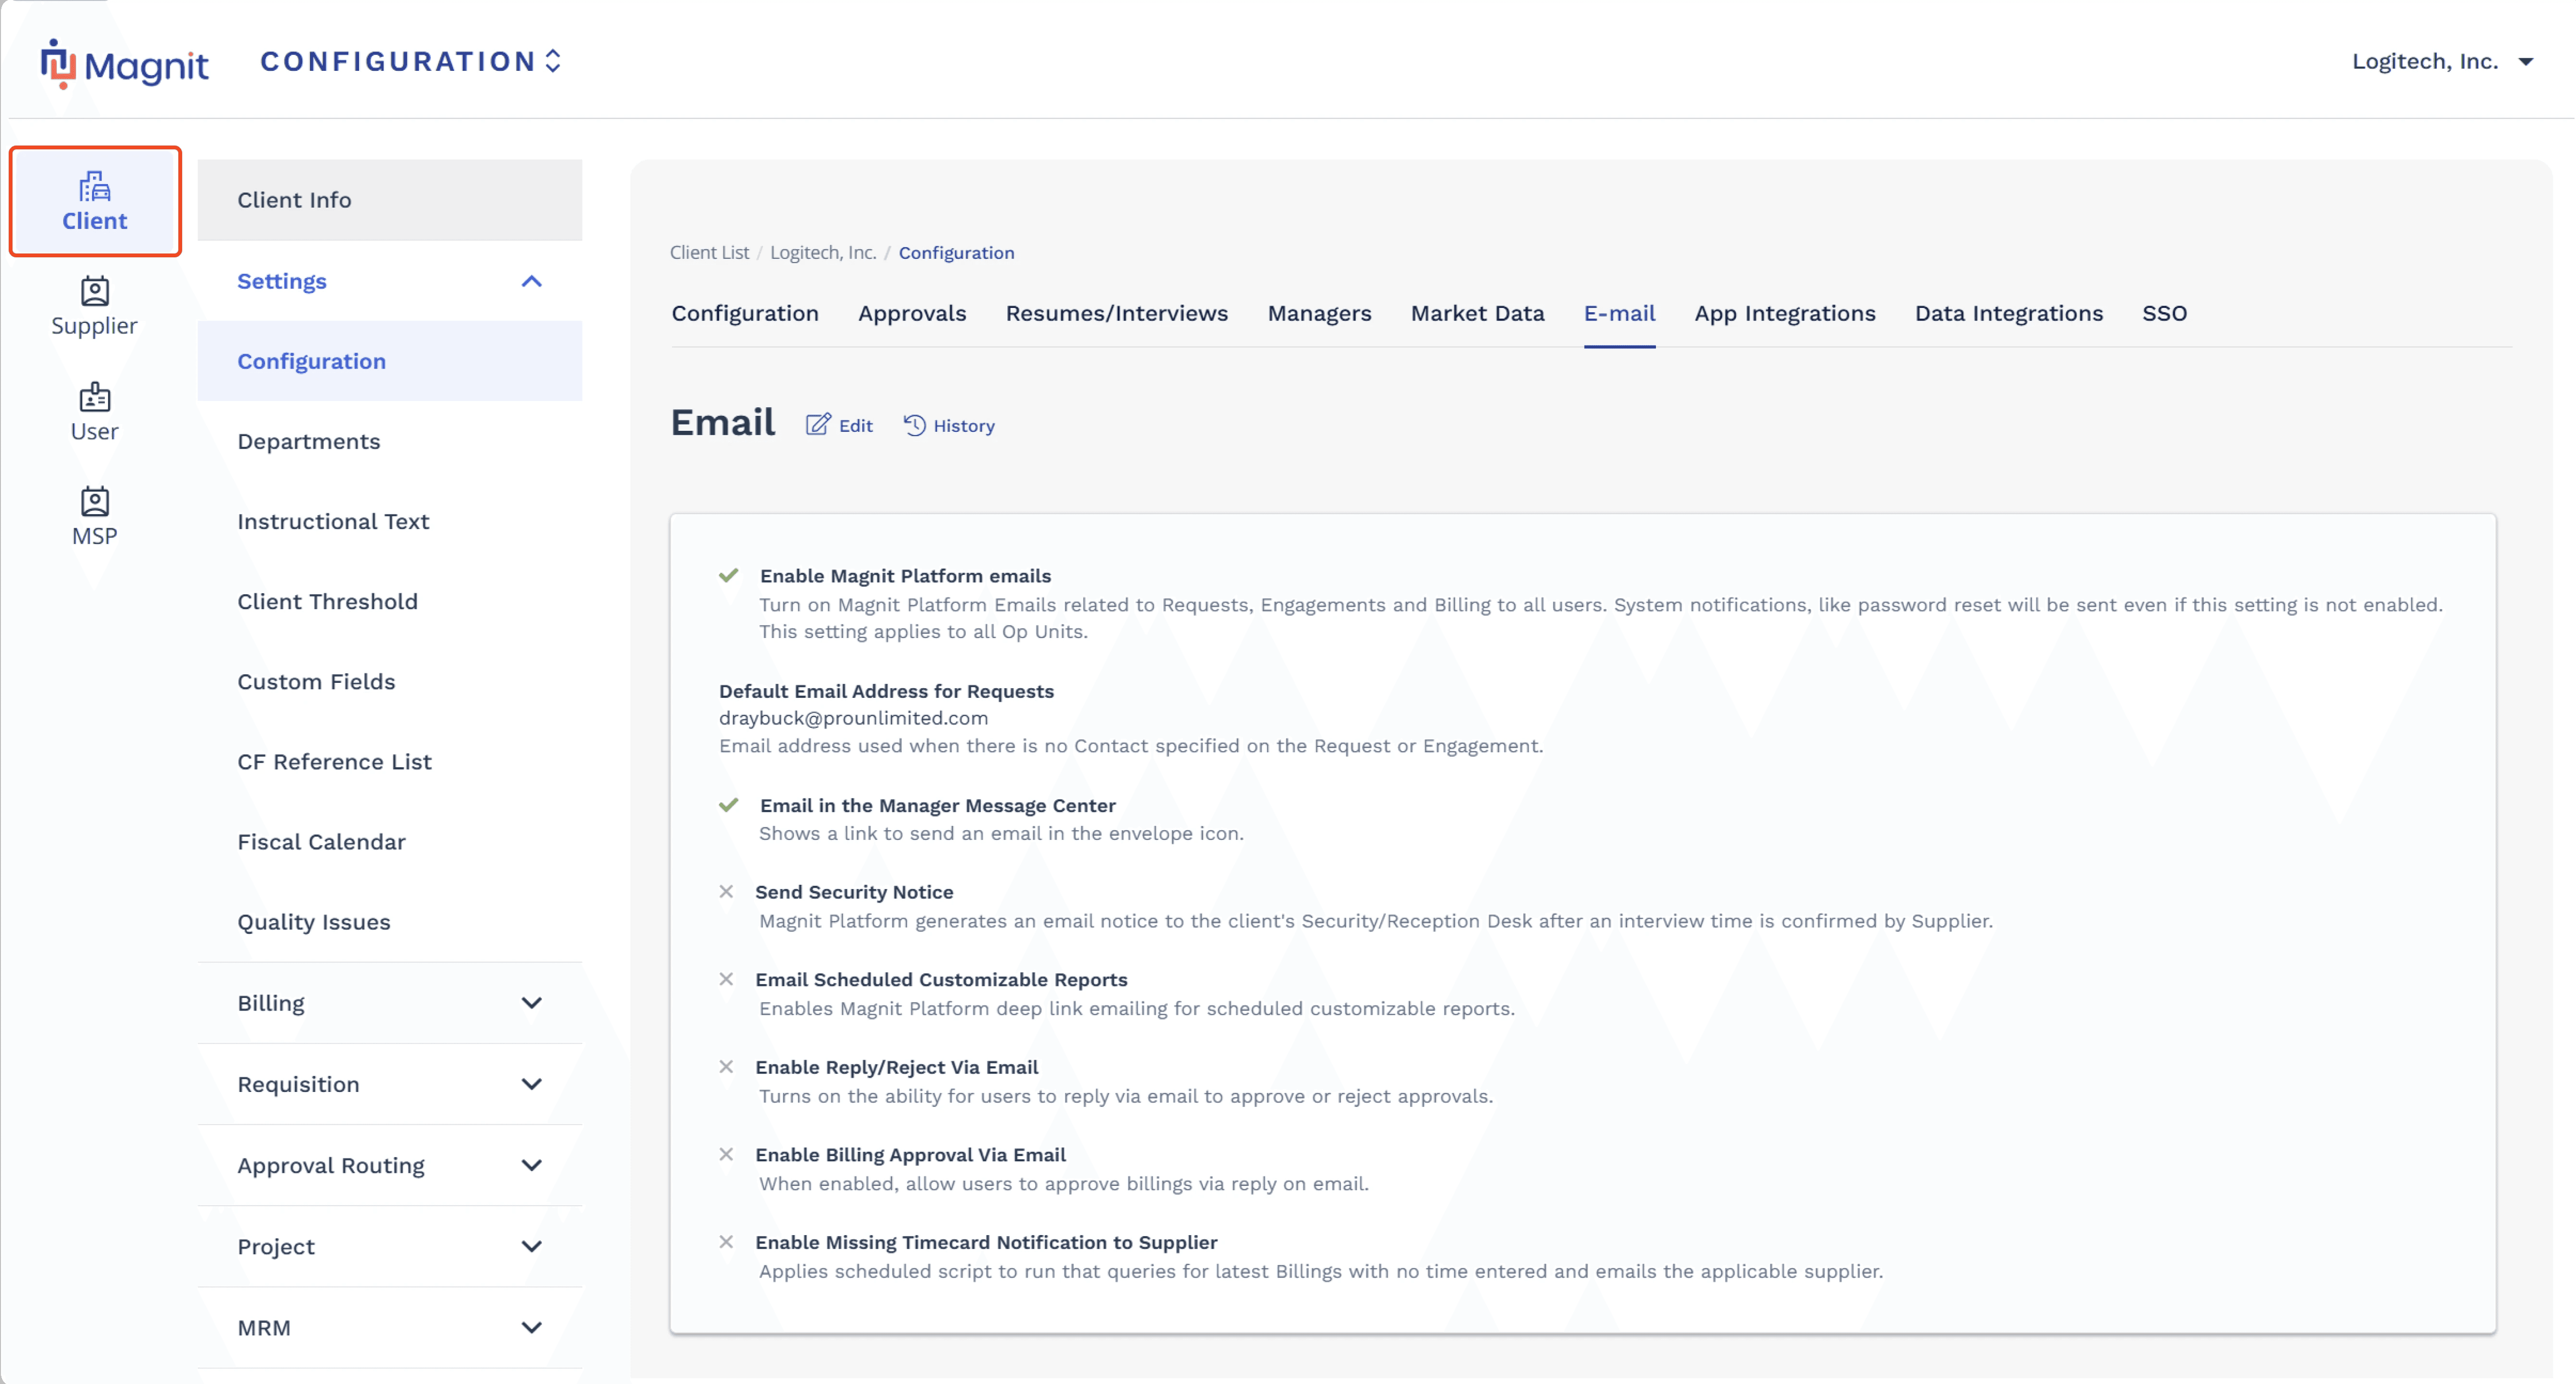
Task: Click the Enable Reply/Reject Via Email X indicator
Action: (727, 1067)
